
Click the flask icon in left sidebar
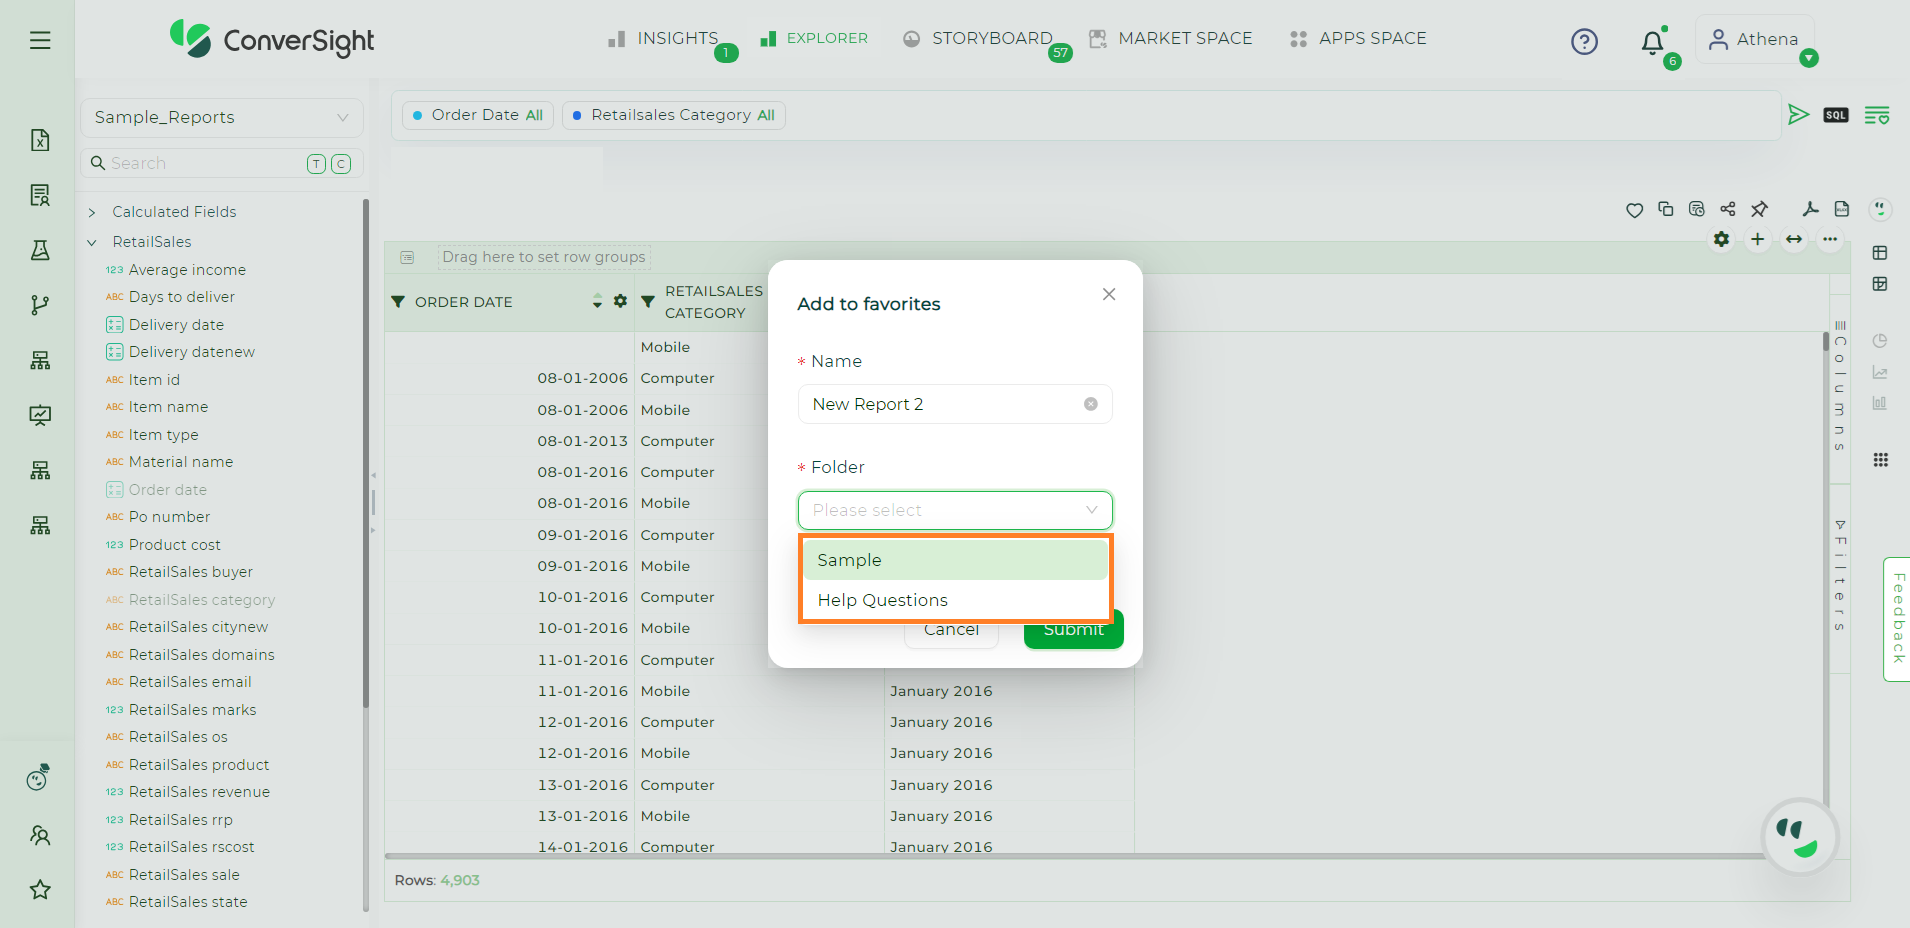click(40, 250)
